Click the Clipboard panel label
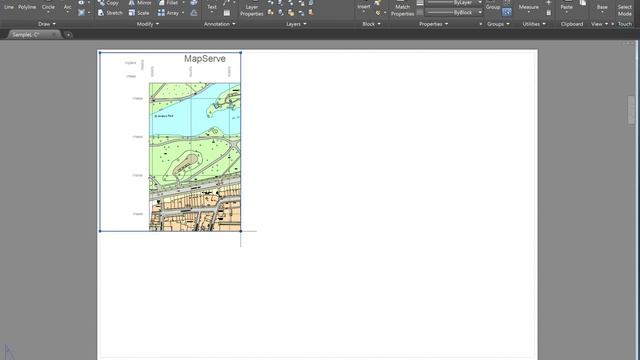The height and width of the screenshot is (360, 640). point(571,24)
